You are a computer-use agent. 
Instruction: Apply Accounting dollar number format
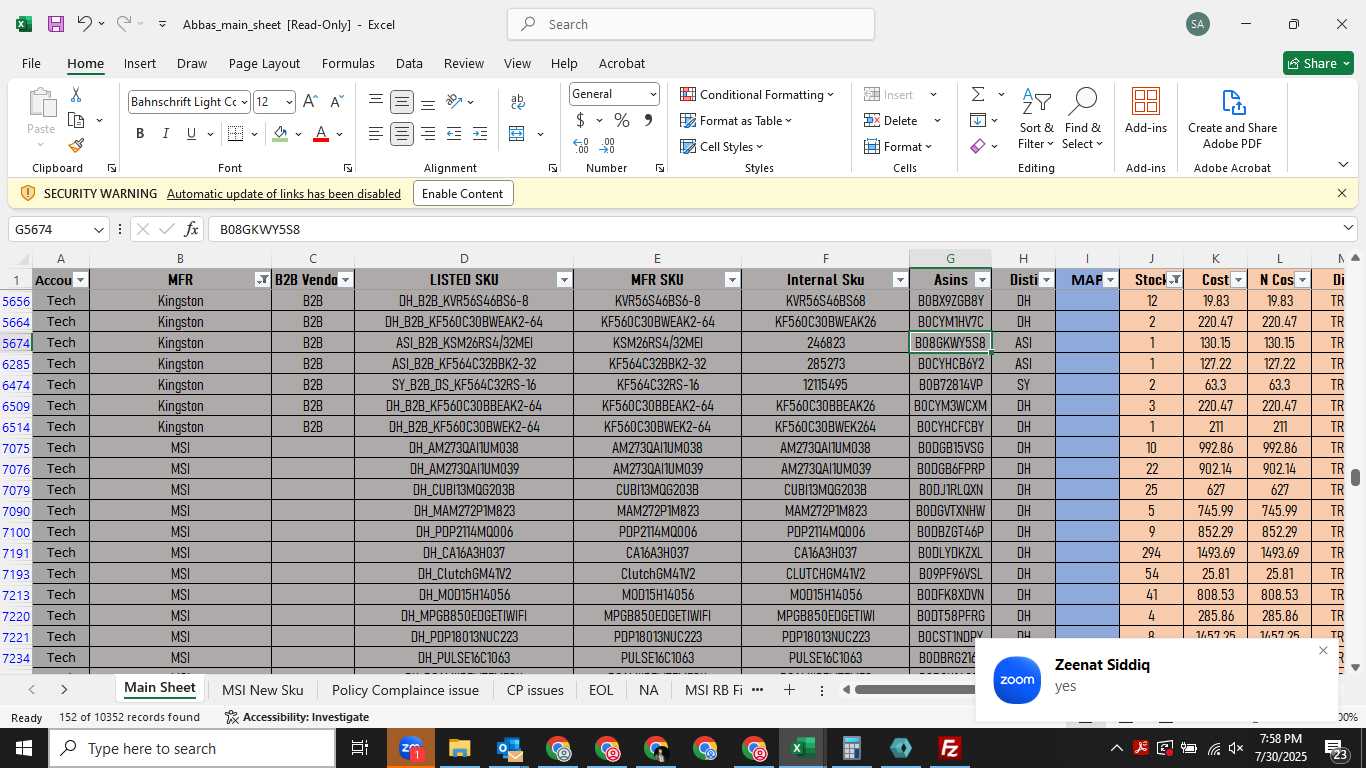coord(580,120)
